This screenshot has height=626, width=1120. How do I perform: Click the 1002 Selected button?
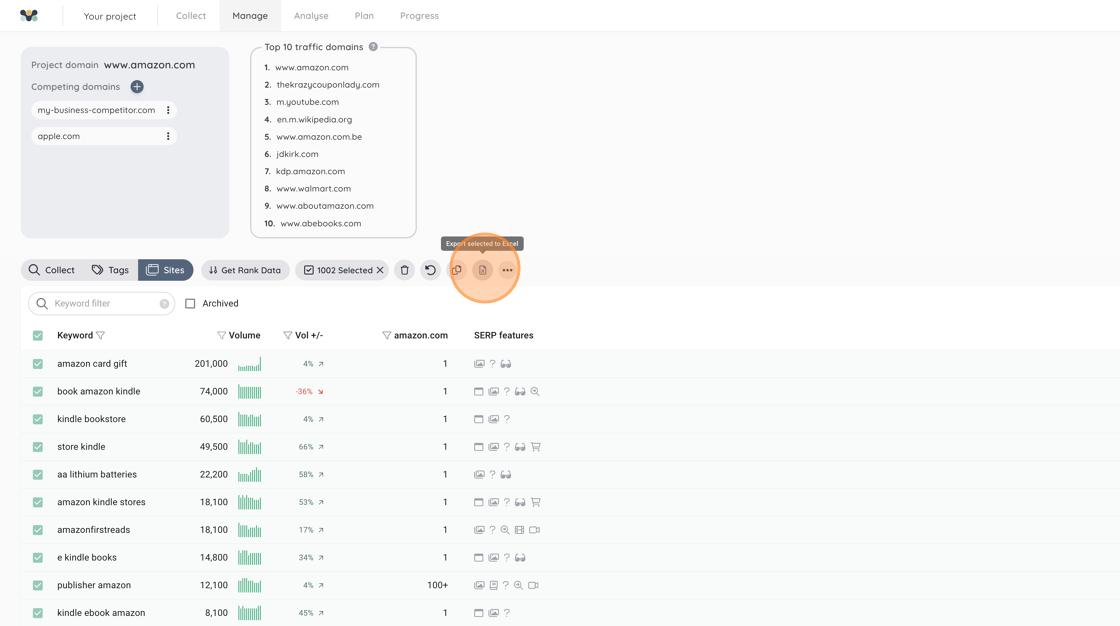coord(341,270)
